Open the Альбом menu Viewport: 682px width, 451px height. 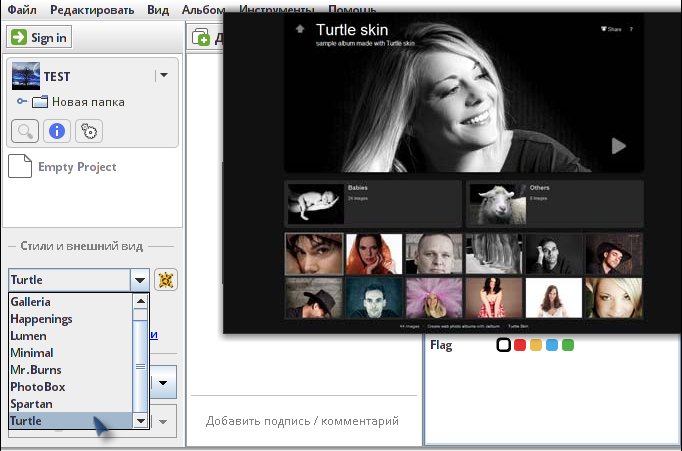(x=203, y=10)
